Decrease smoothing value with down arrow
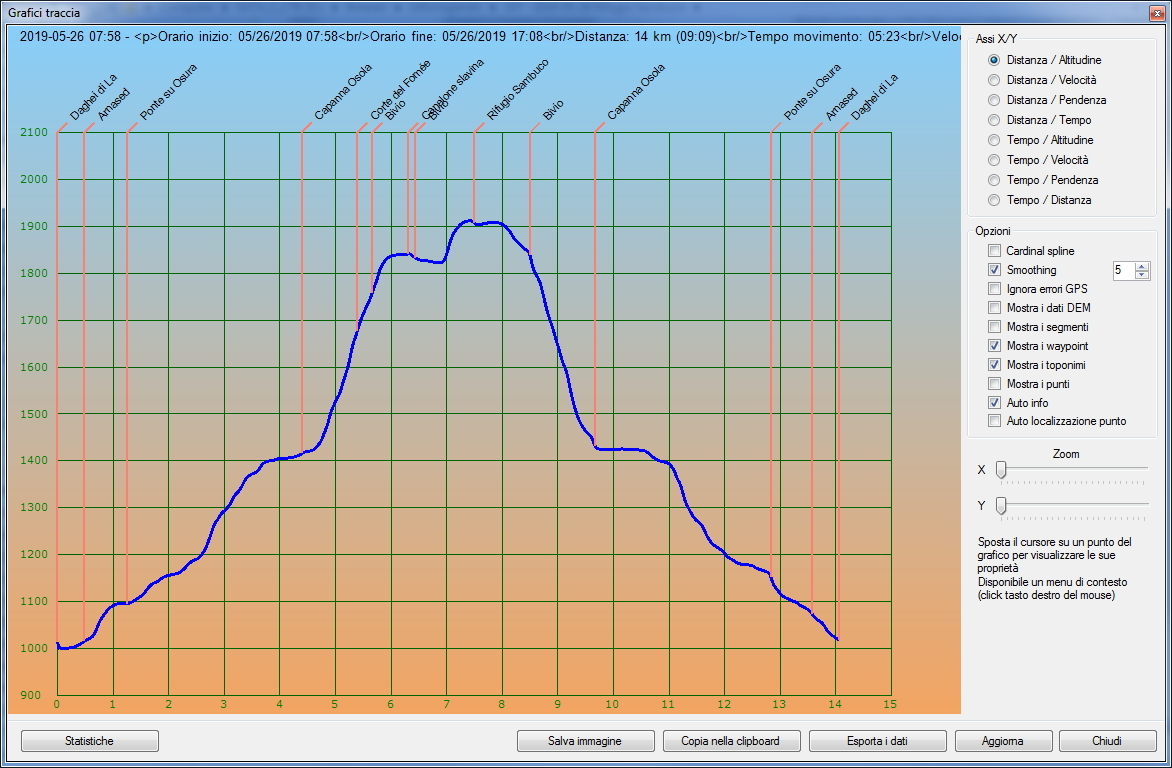 click(x=1142, y=275)
